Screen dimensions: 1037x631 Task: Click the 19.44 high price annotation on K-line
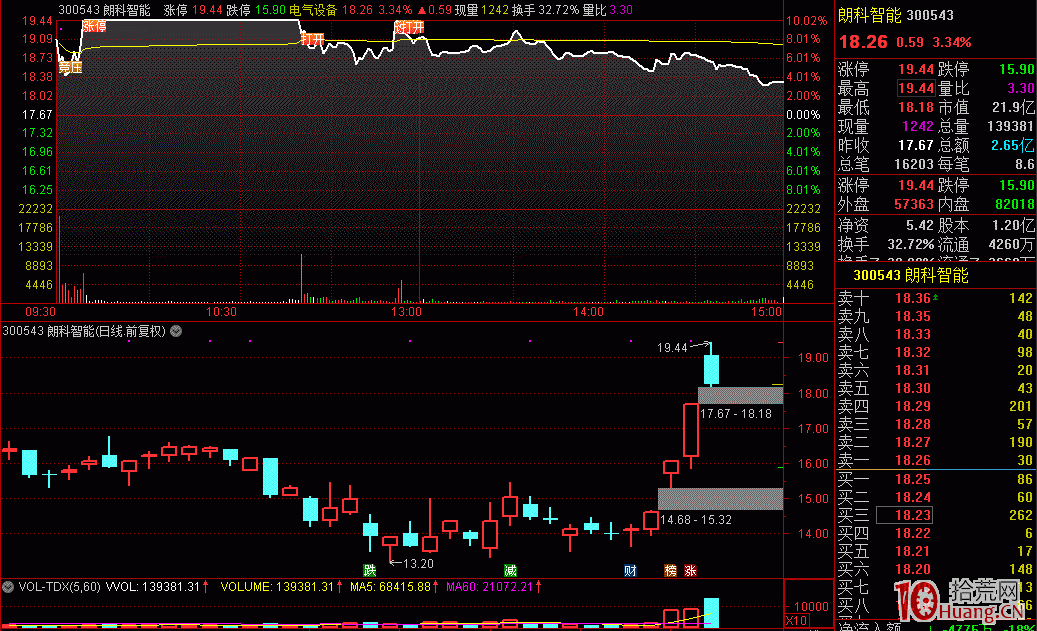click(672, 347)
